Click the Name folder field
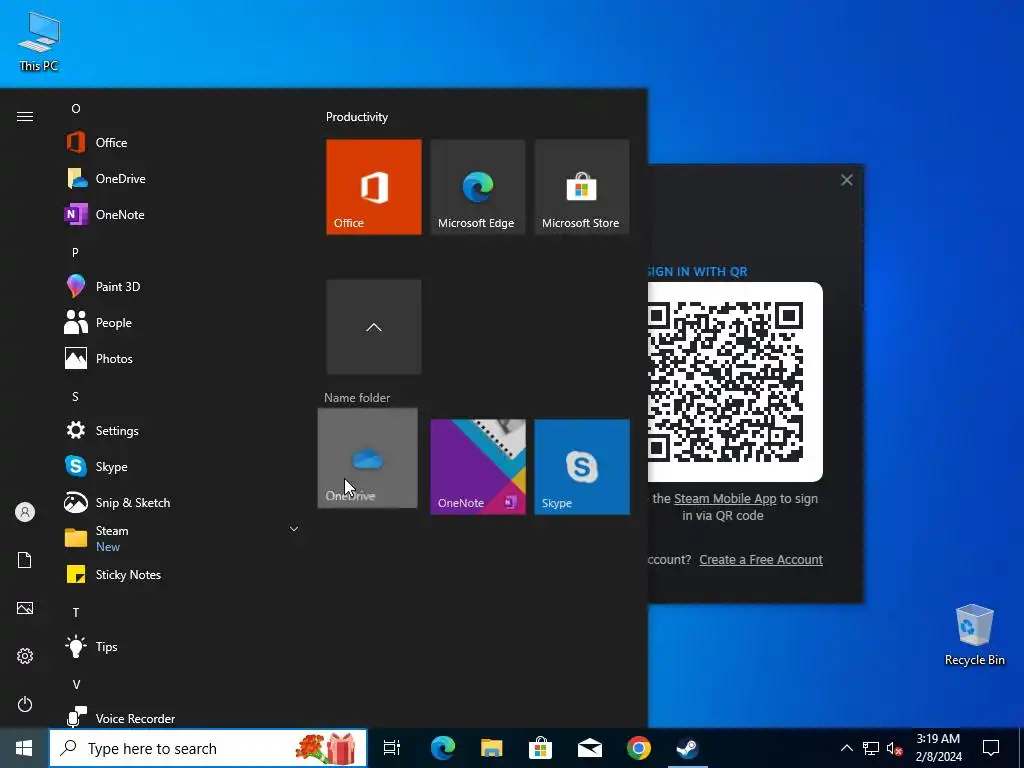 pos(357,398)
